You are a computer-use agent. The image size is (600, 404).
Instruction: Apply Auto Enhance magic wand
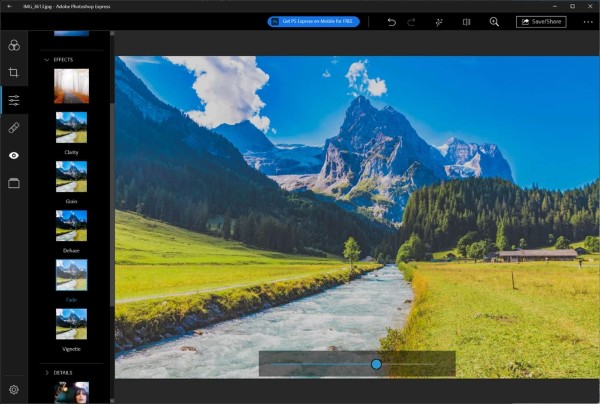tap(438, 21)
